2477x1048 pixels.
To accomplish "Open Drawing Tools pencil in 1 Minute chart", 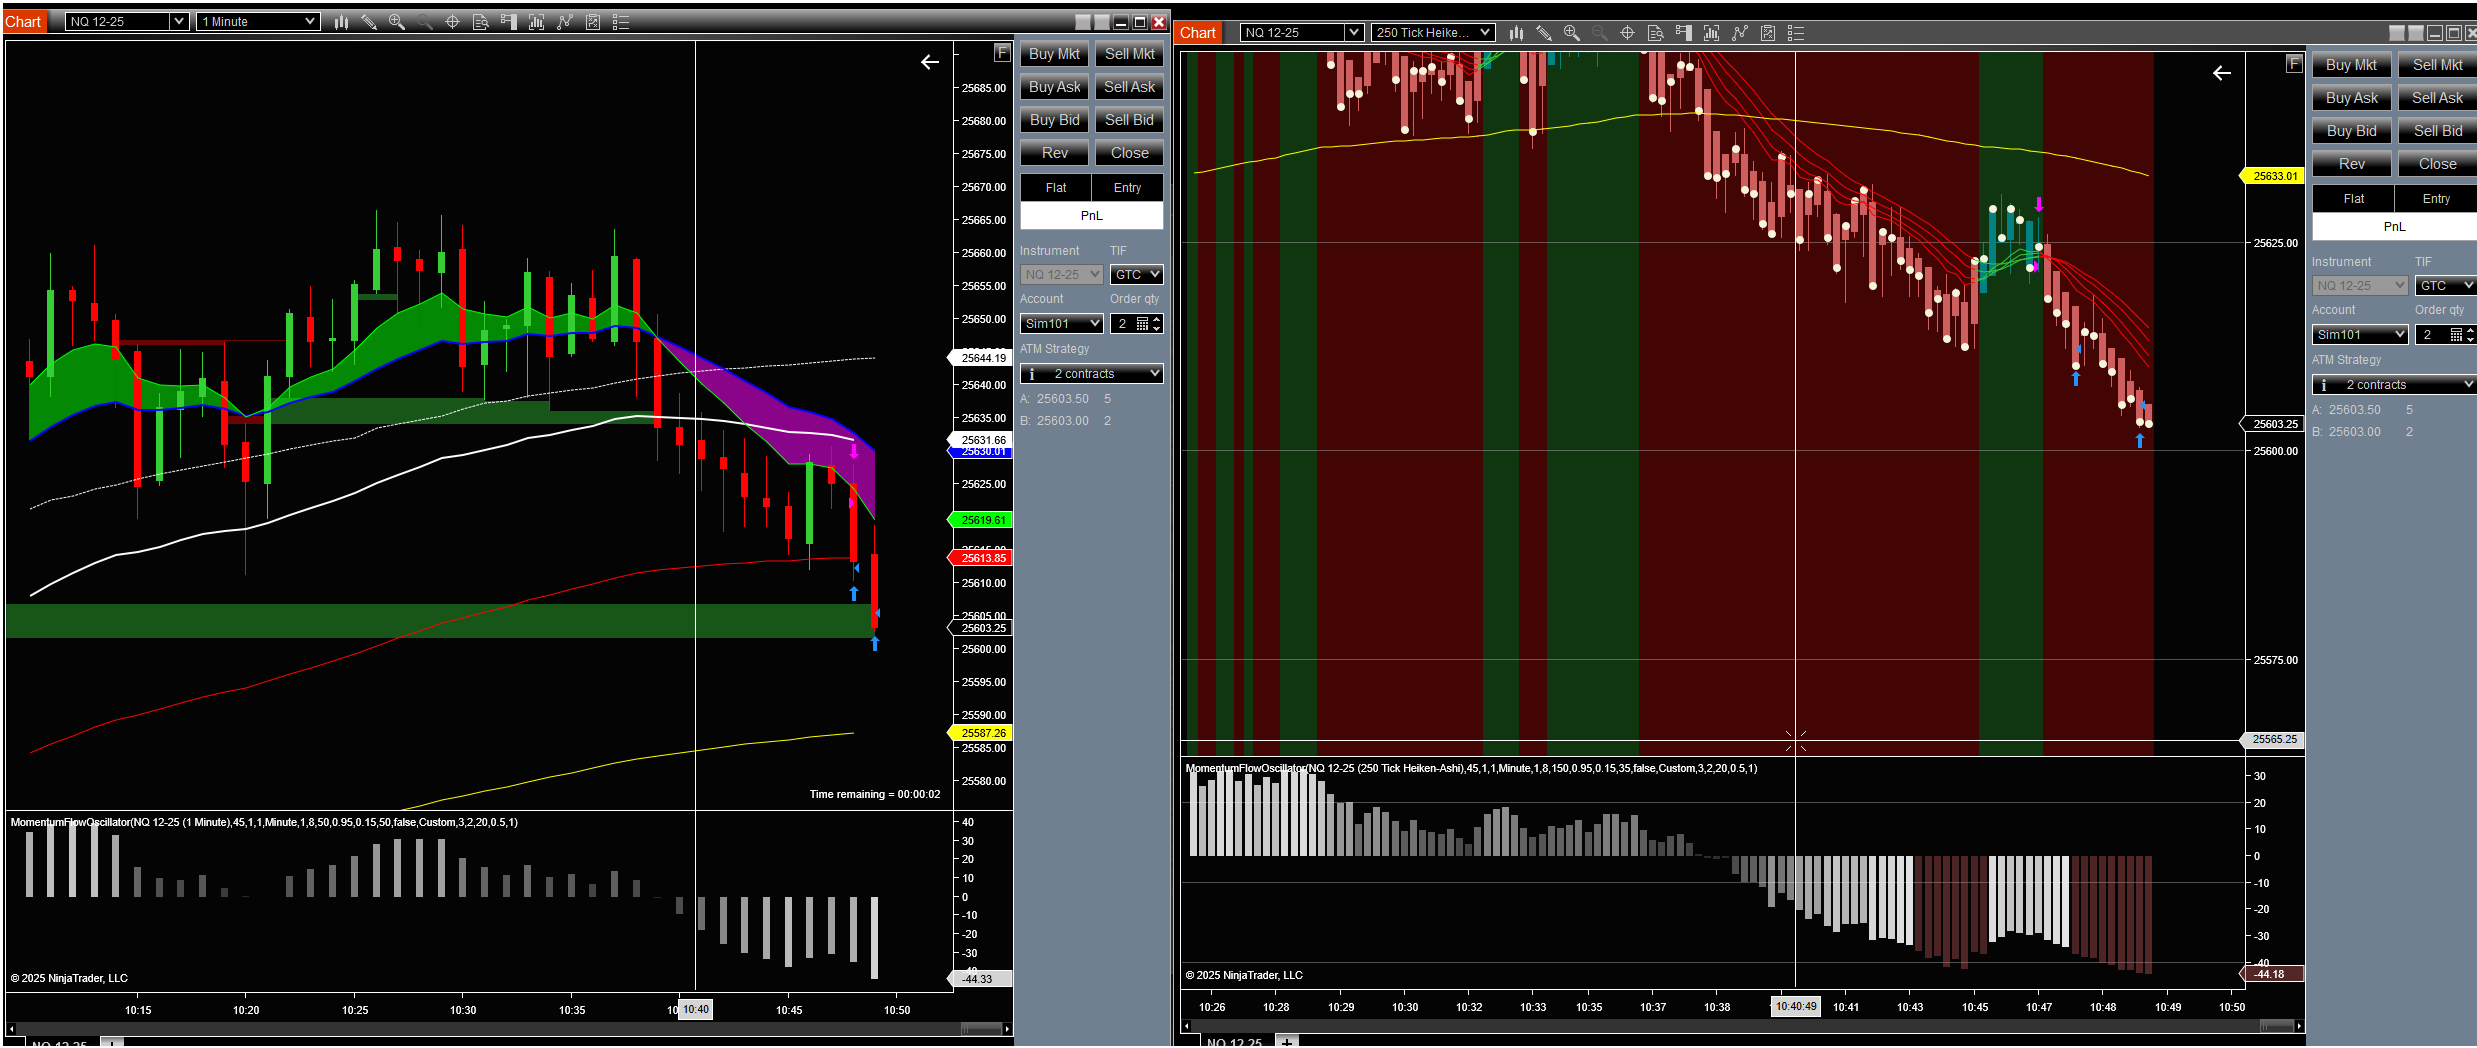I will point(369,22).
